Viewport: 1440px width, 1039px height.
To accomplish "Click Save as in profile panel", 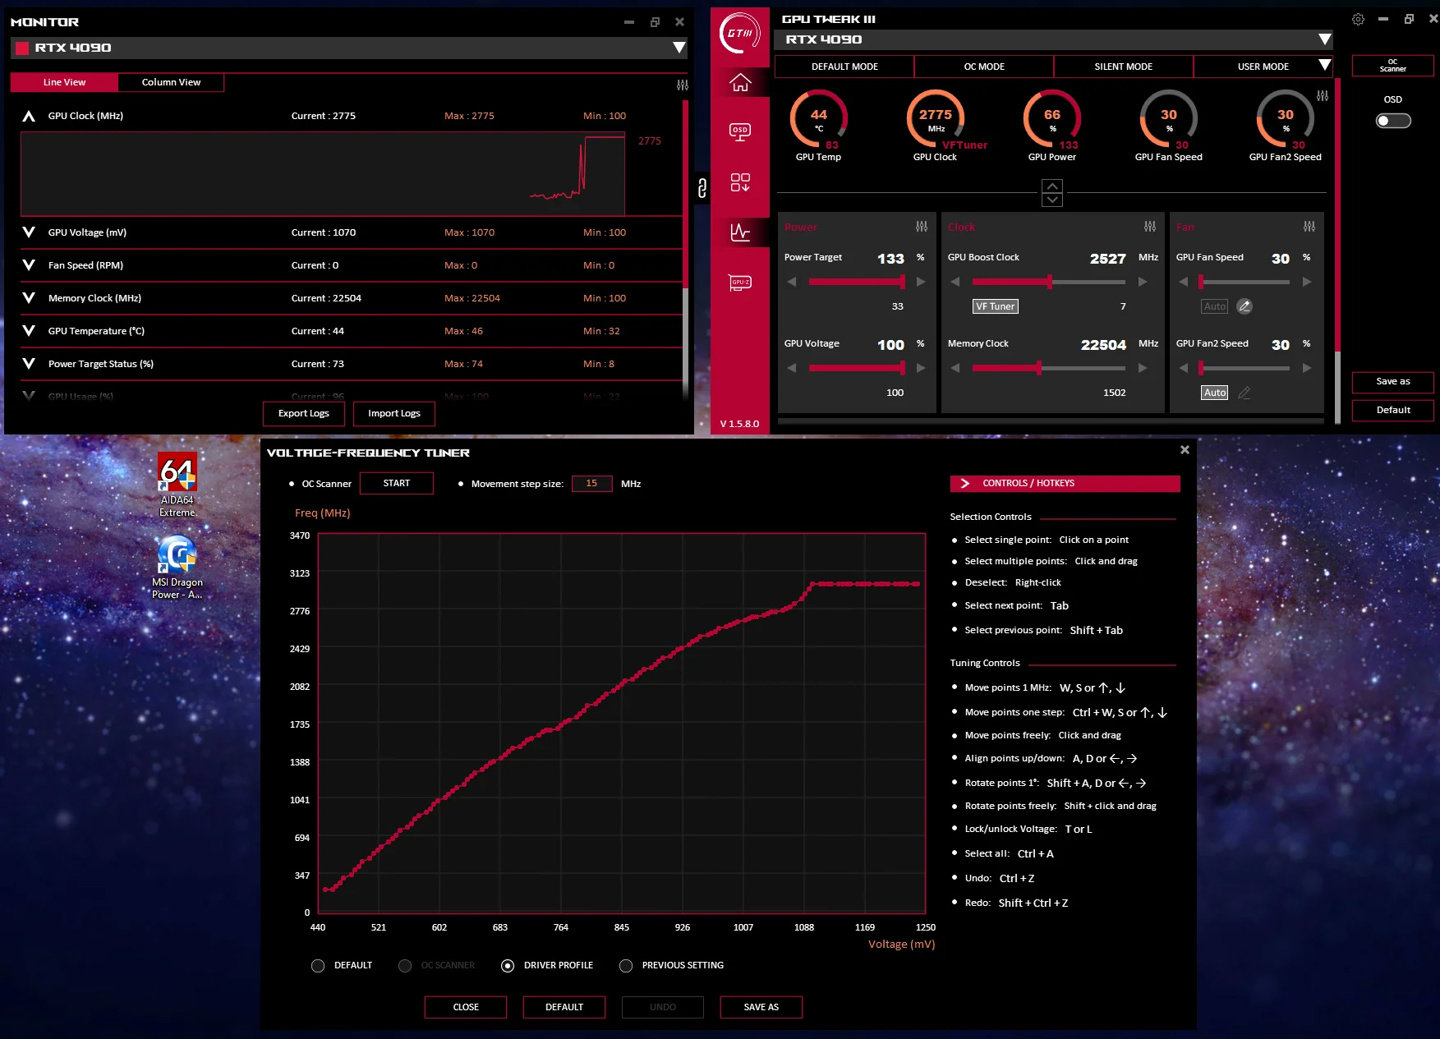I will click(x=1393, y=381).
